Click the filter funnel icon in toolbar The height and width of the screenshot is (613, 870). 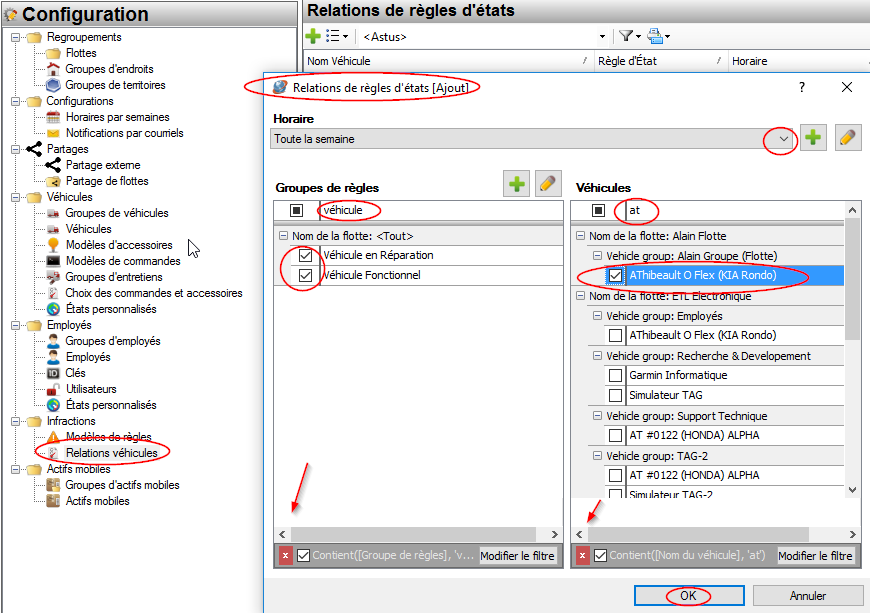coord(626,36)
